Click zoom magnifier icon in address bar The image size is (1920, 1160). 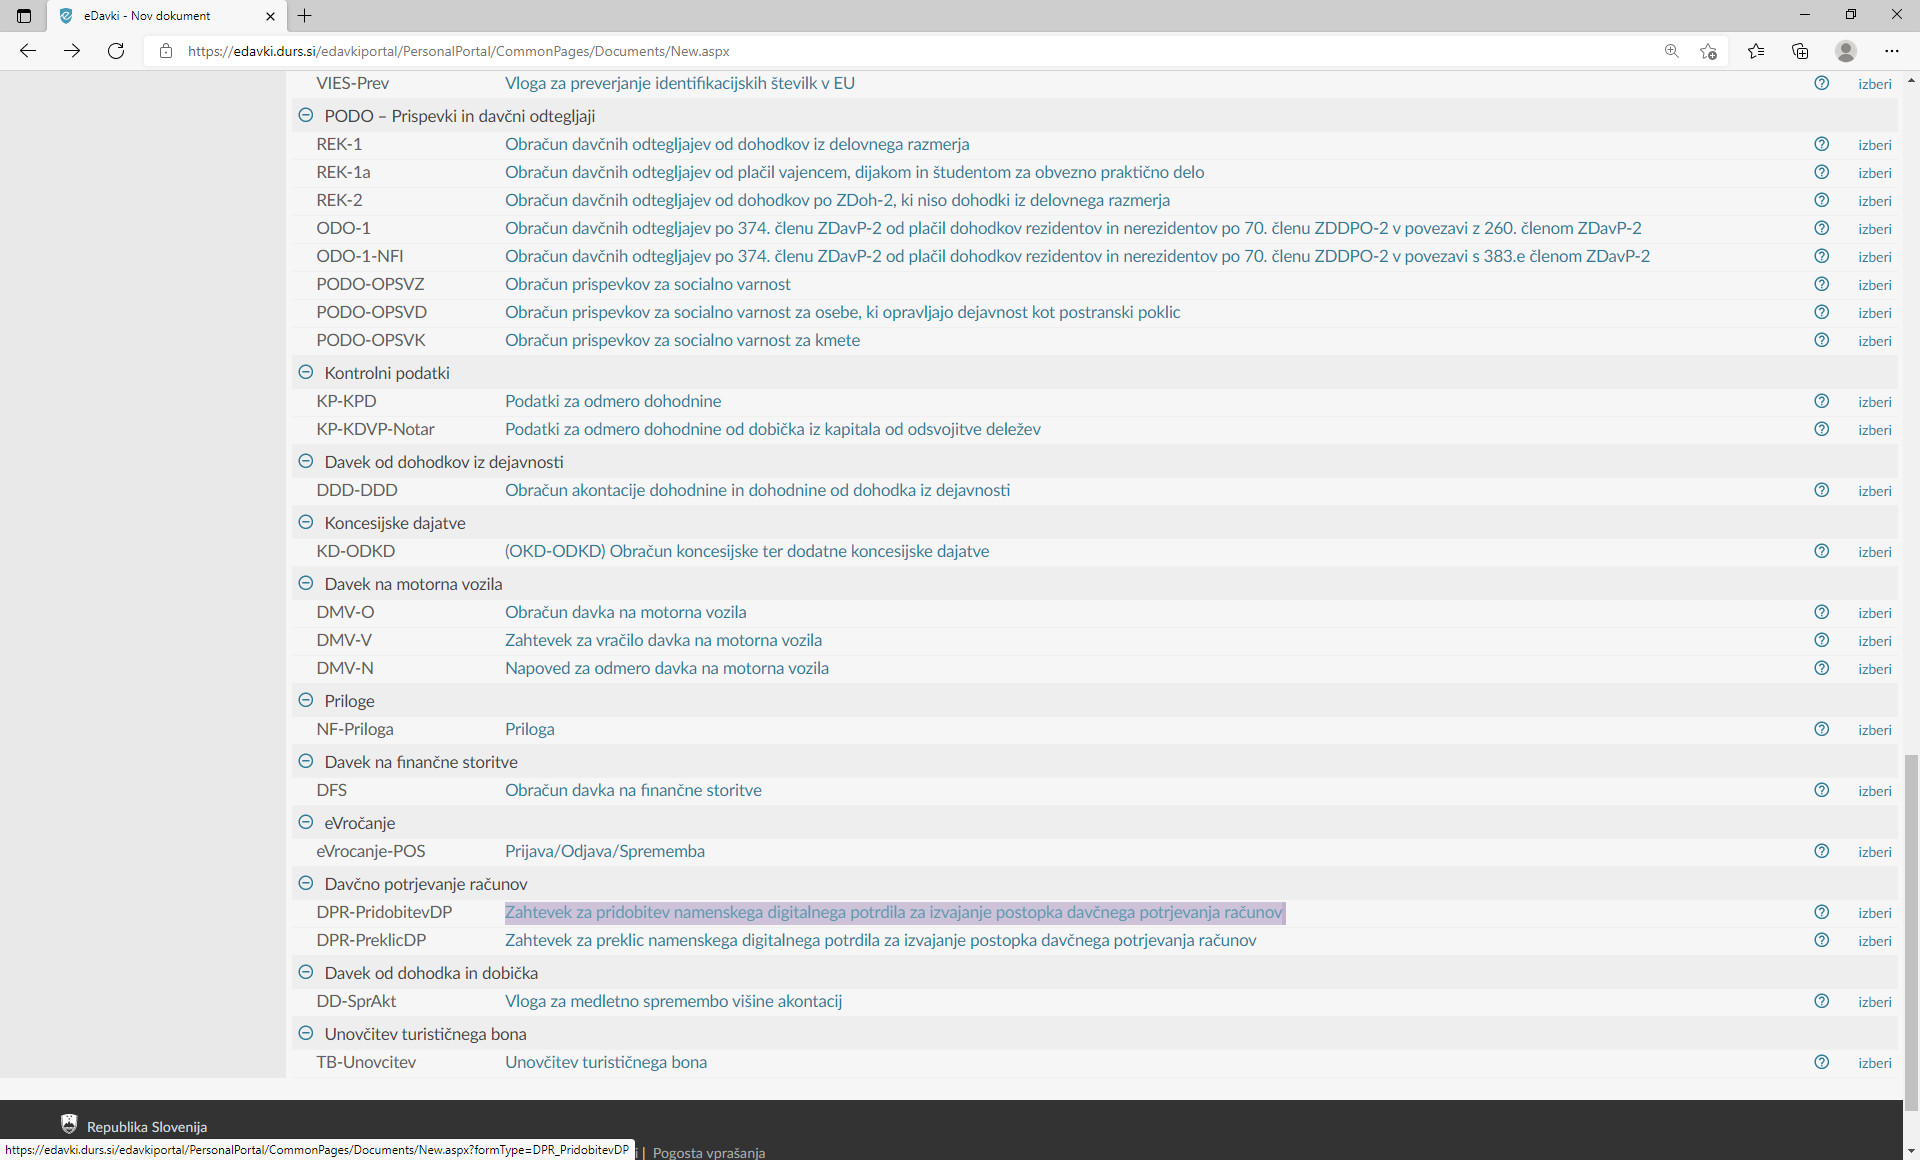pos(1671,51)
